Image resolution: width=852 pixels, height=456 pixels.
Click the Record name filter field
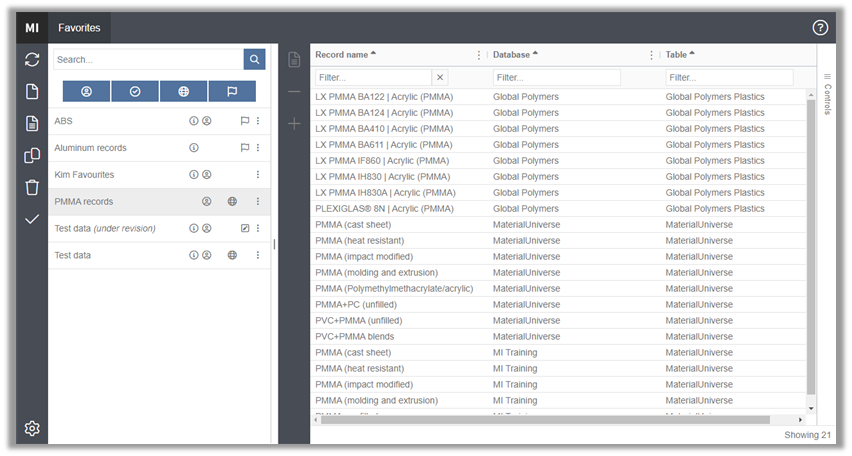373,77
